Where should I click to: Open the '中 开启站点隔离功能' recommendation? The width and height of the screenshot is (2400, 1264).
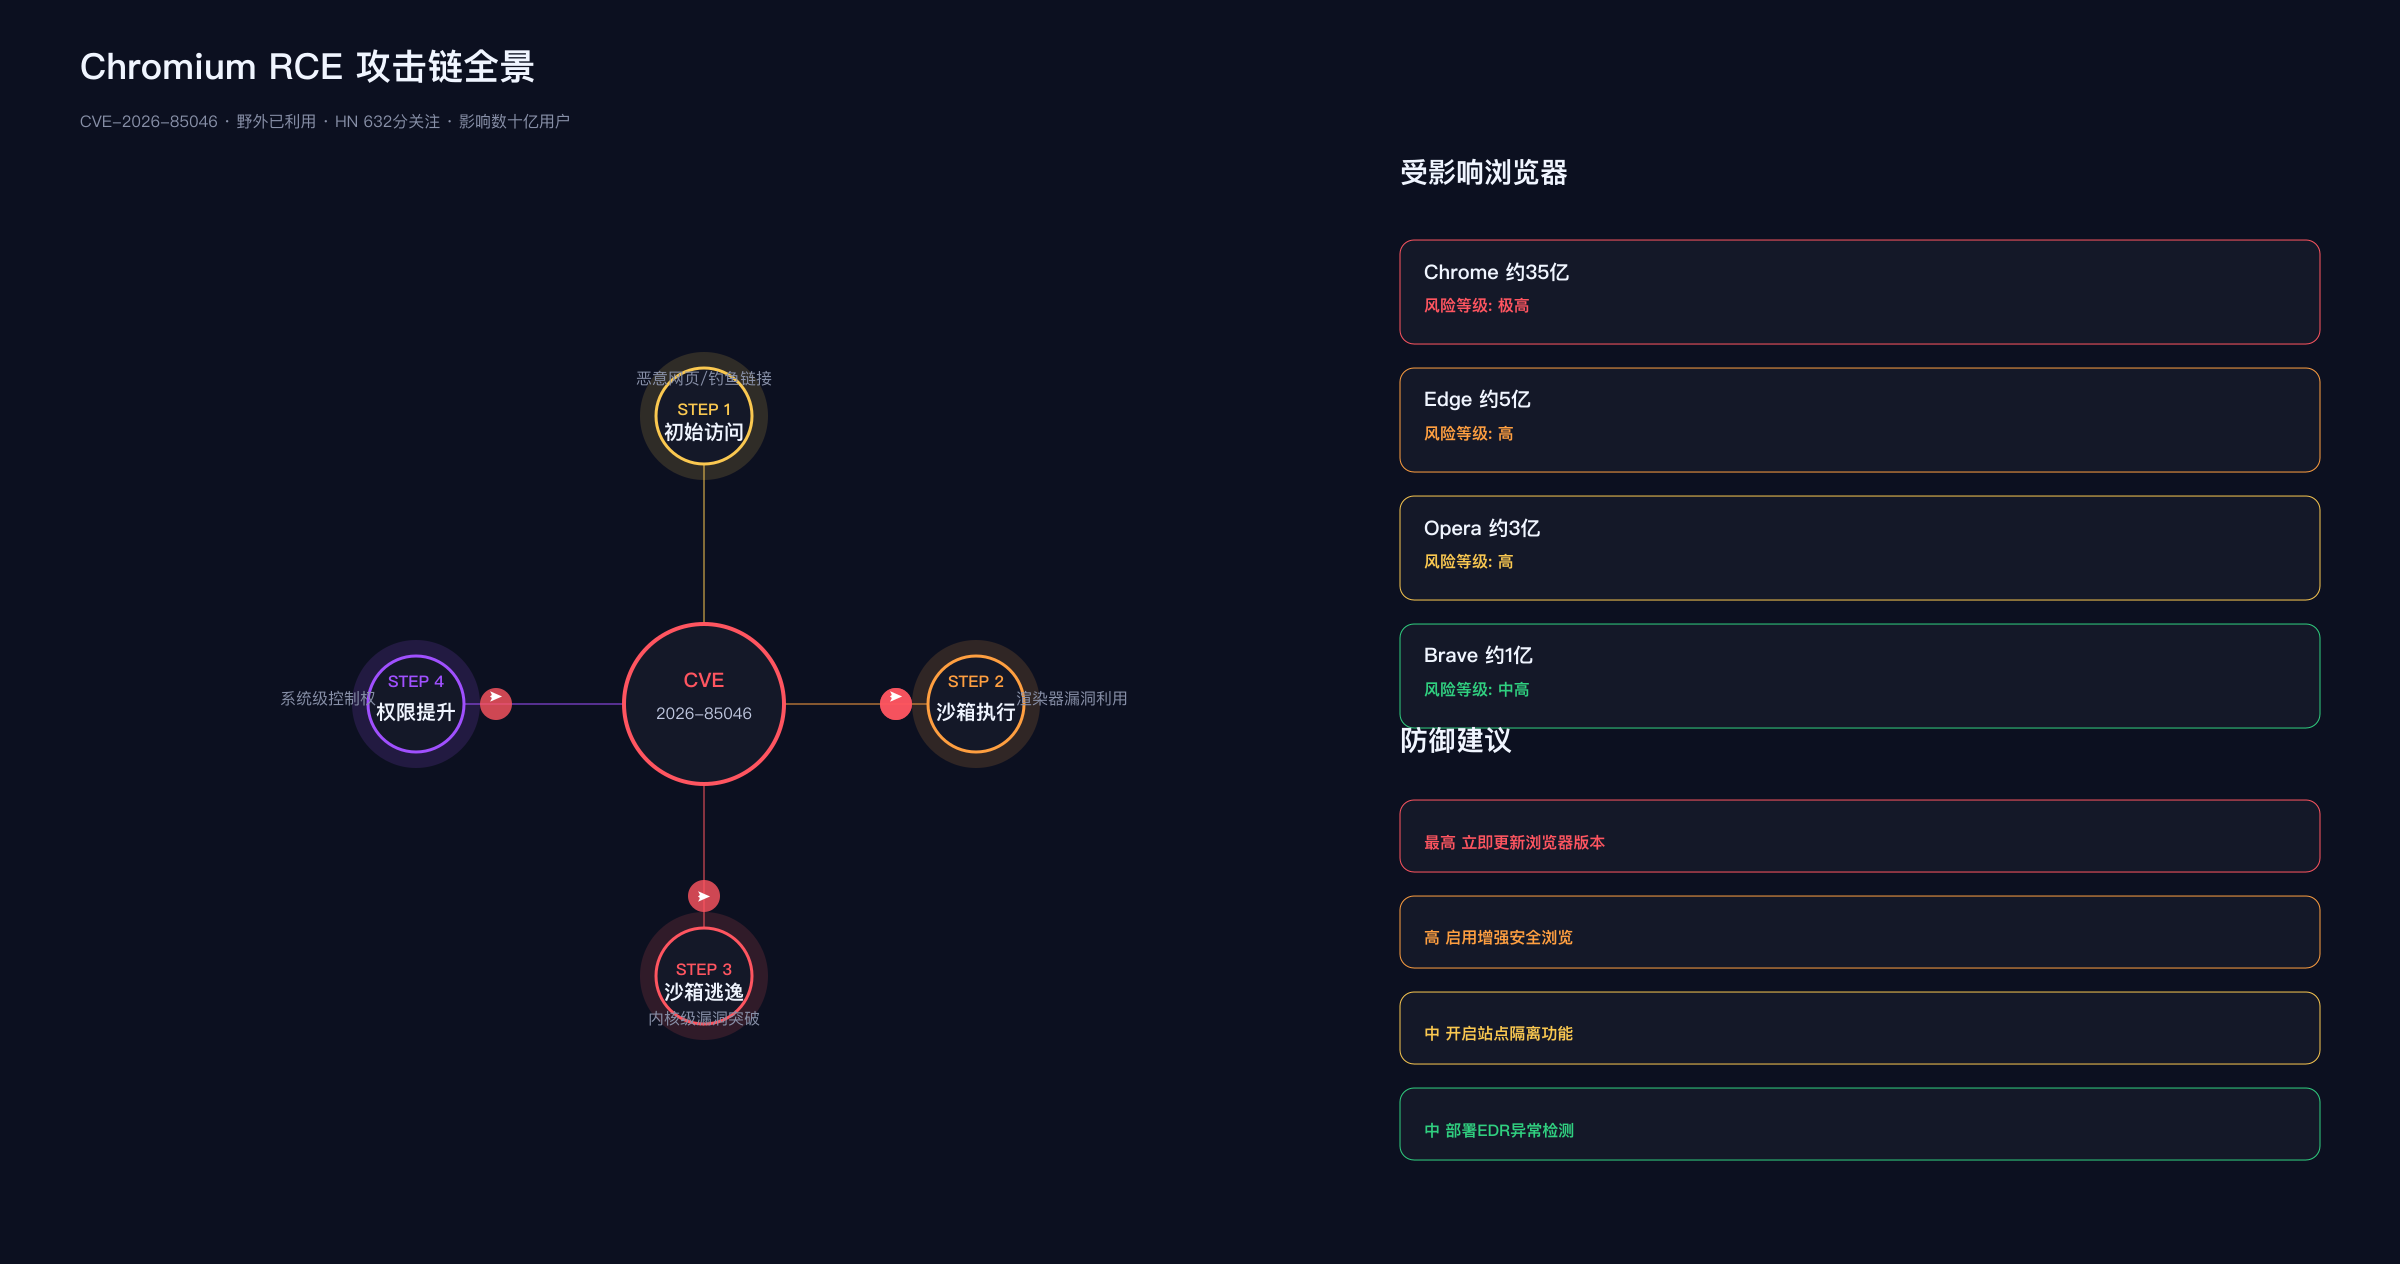[x=1860, y=1028]
